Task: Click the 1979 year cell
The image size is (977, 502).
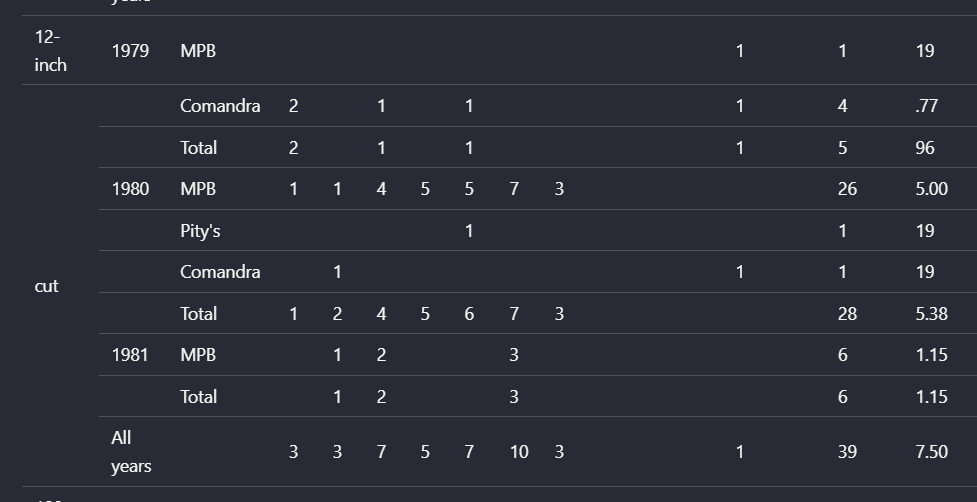Action: coord(130,51)
